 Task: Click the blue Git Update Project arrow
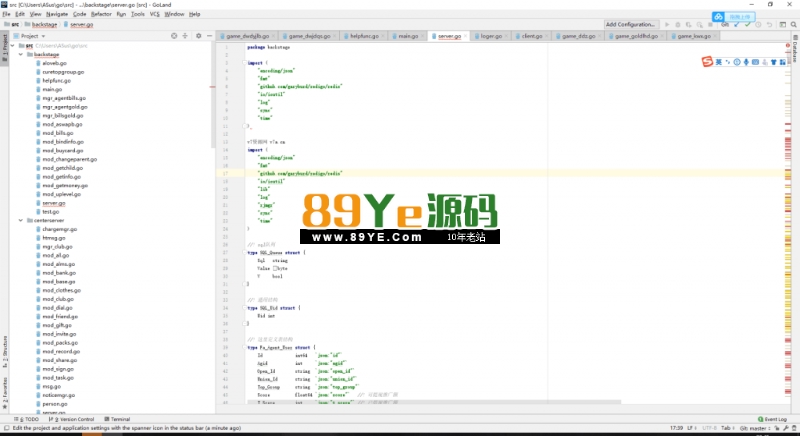(x=736, y=24)
